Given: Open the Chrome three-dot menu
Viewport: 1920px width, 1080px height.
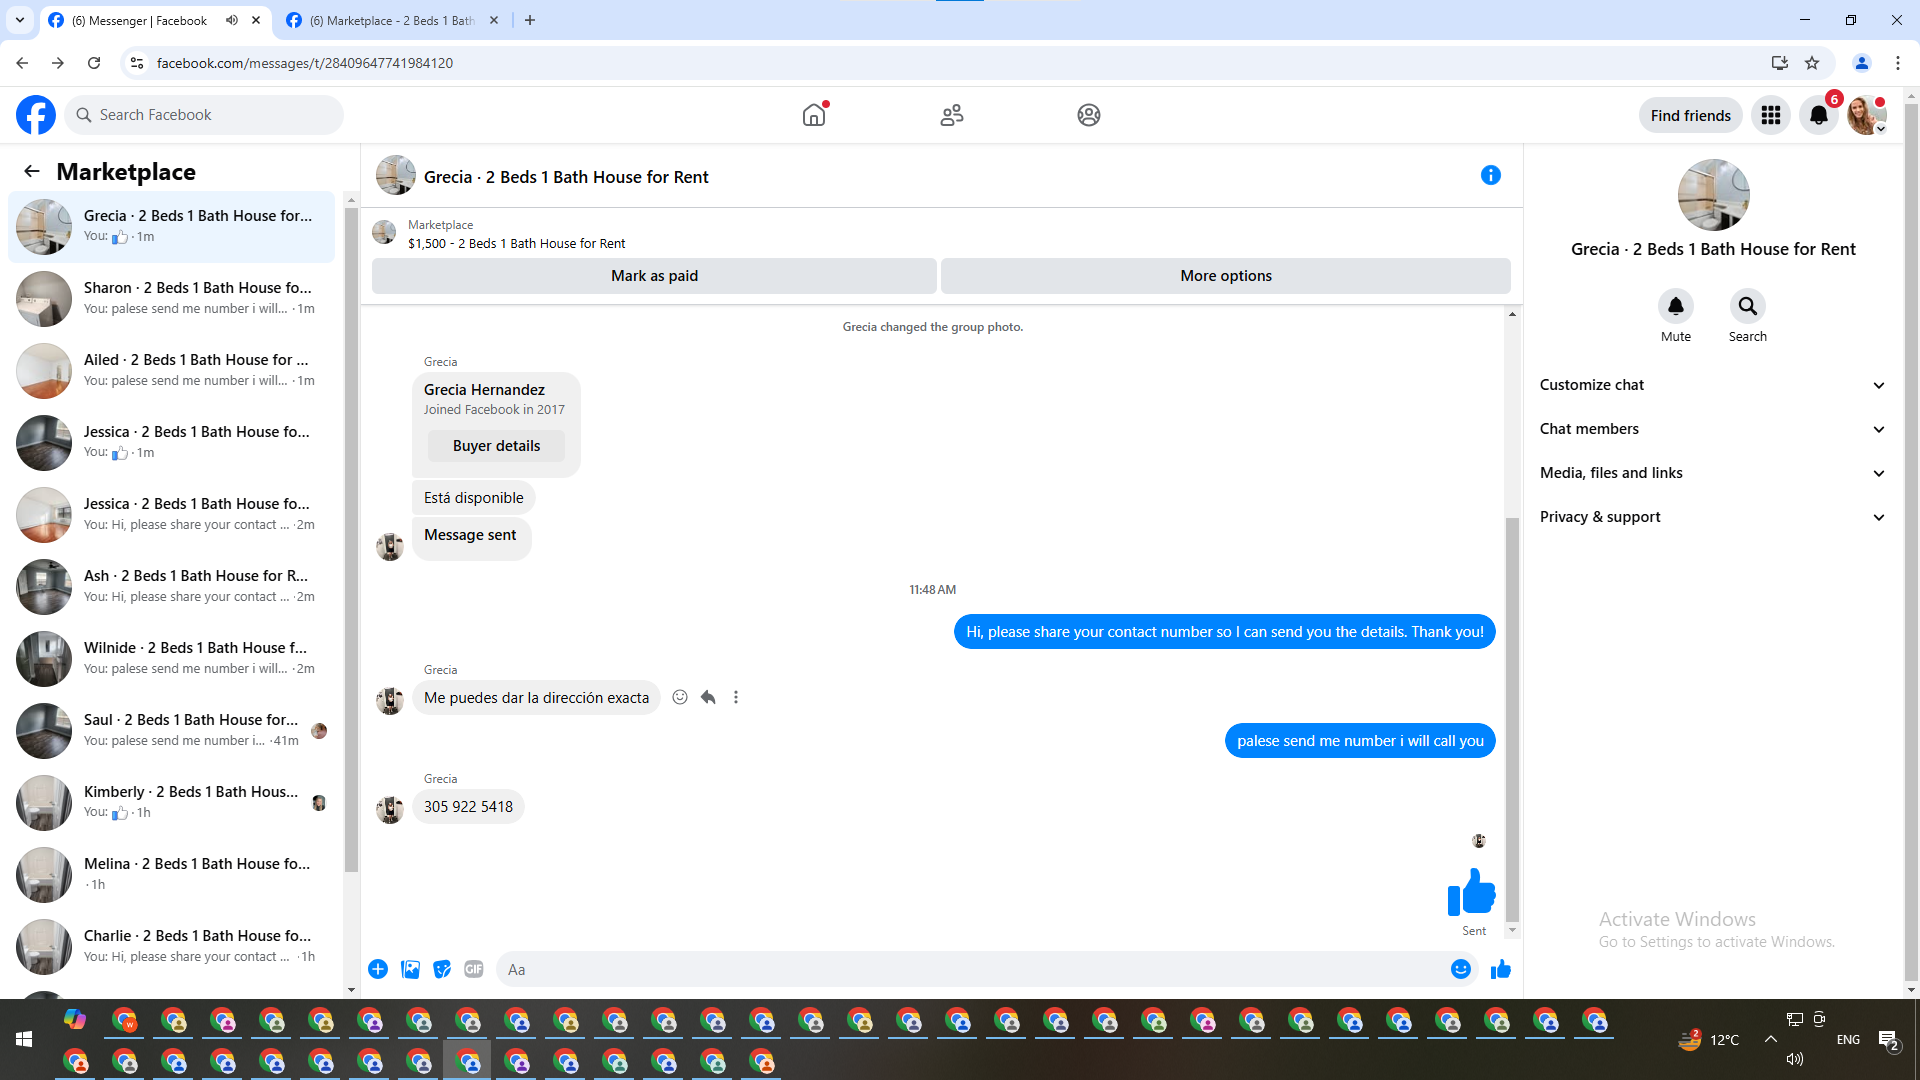Looking at the screenshot, I should (1898, 63).
